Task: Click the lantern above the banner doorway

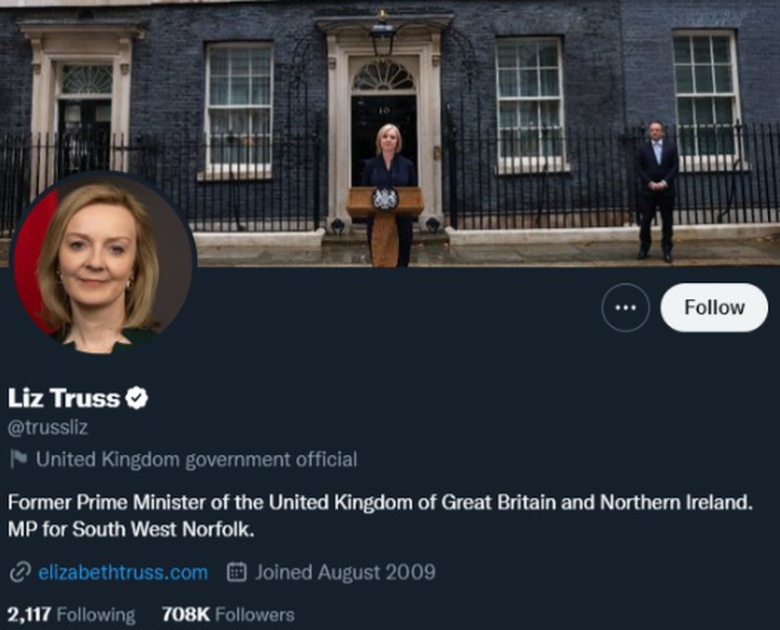Action: click(382, 35)
